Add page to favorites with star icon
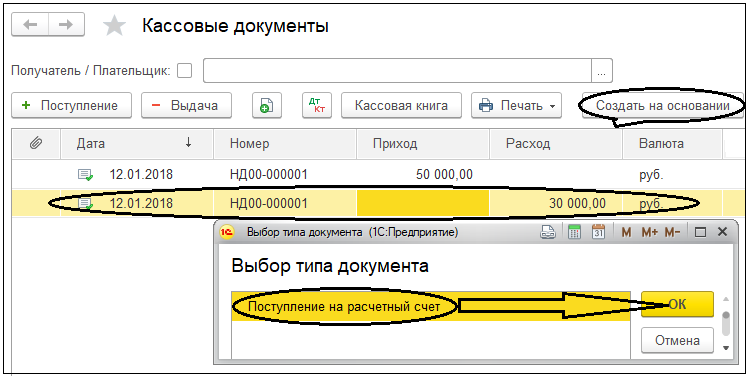The height and width of the screenshot is (376, 746). [x=114, y=26]
